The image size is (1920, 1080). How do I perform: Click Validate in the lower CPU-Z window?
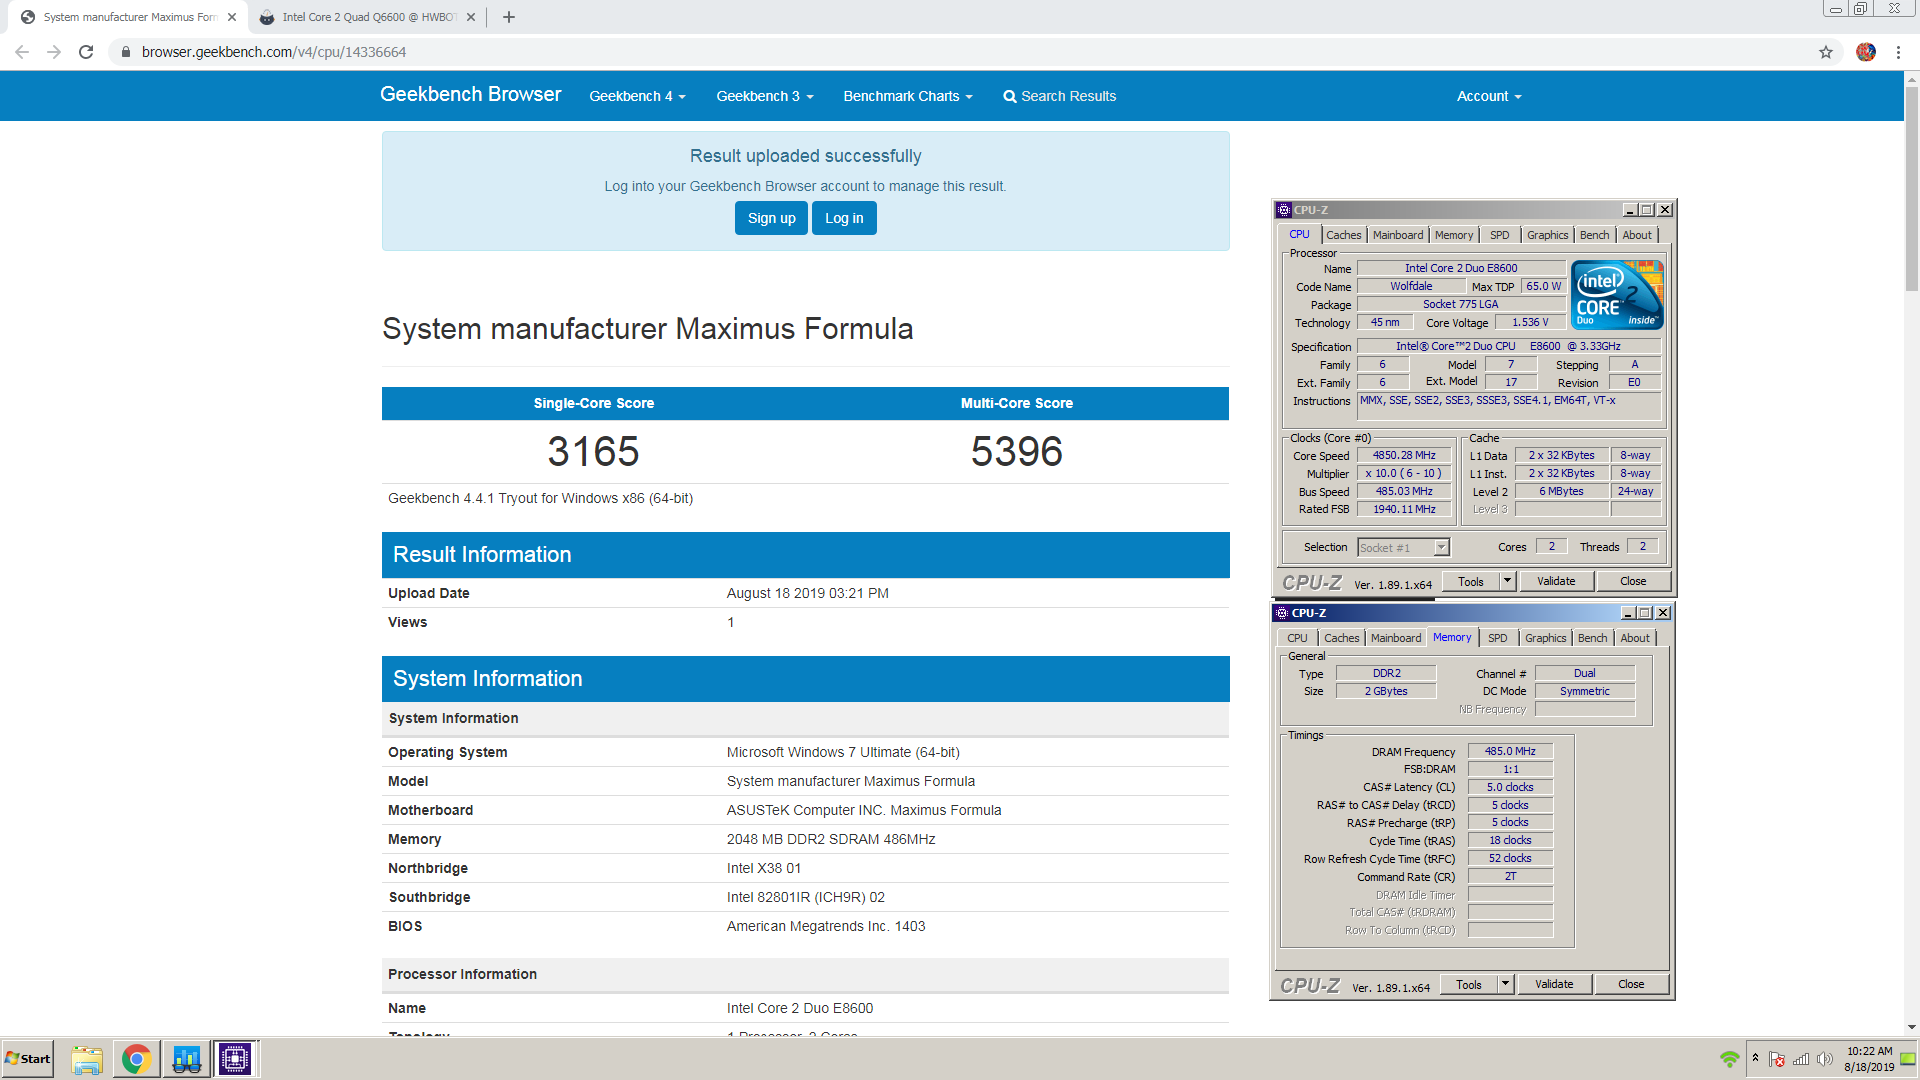tap(1554, 984)
